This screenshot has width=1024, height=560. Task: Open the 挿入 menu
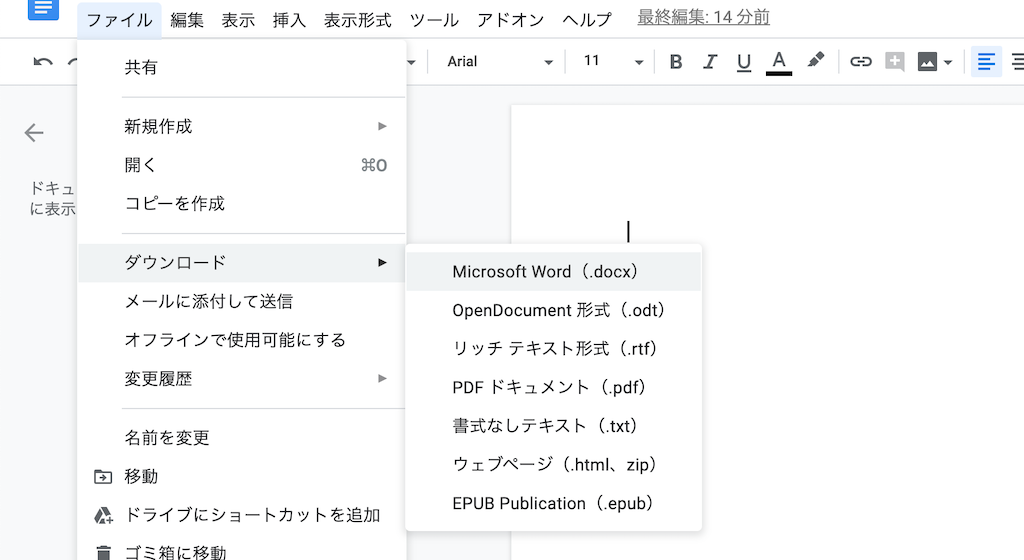(289, 20)
